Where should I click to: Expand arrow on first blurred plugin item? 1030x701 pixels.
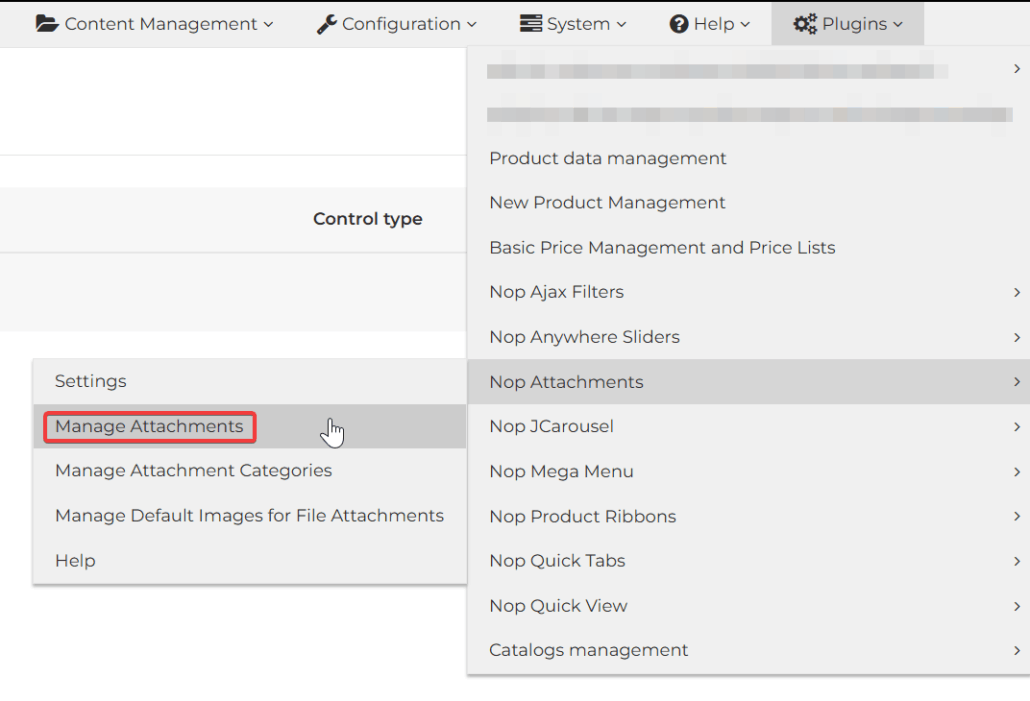pos(1017,68)
